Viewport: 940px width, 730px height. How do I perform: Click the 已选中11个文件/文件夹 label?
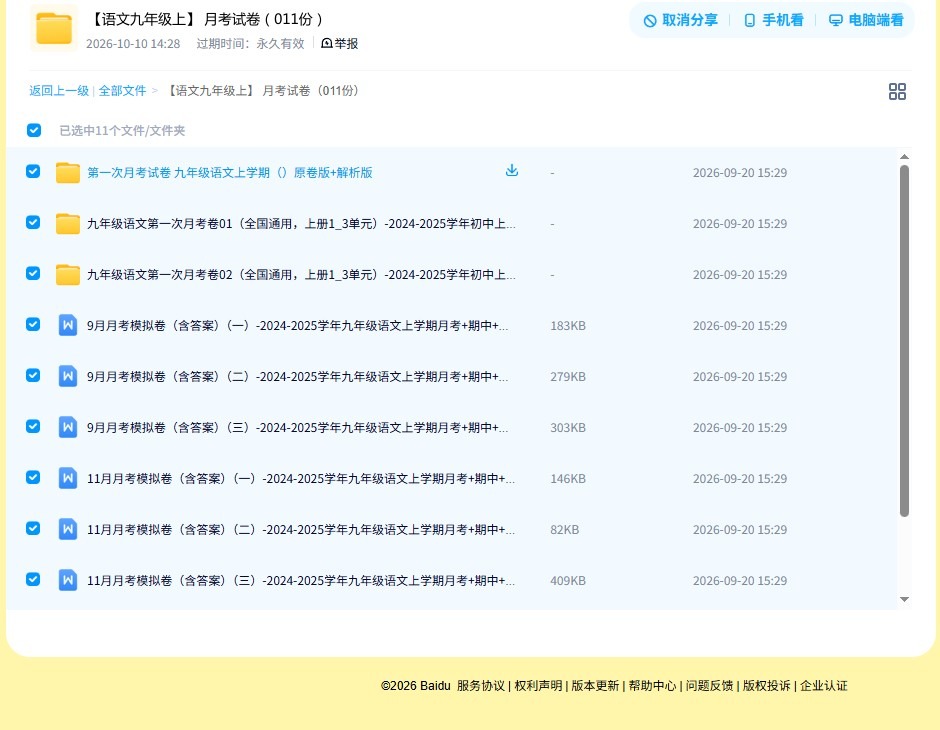[x=122, y=130]
